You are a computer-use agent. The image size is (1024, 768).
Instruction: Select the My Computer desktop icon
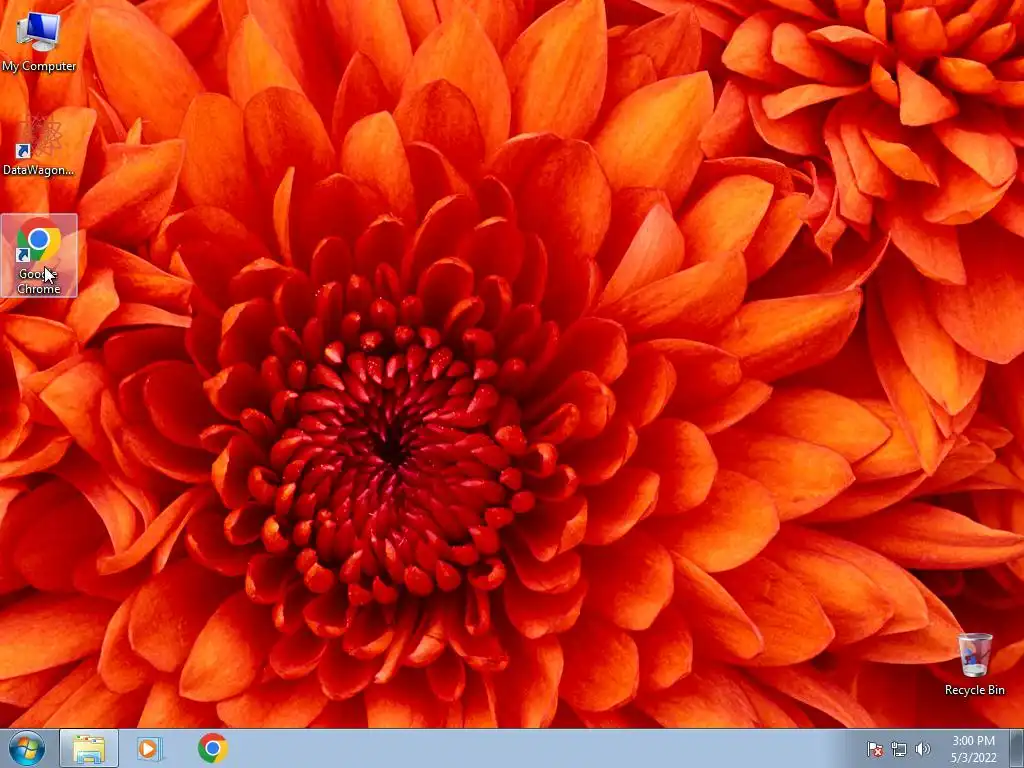(39, 42)
